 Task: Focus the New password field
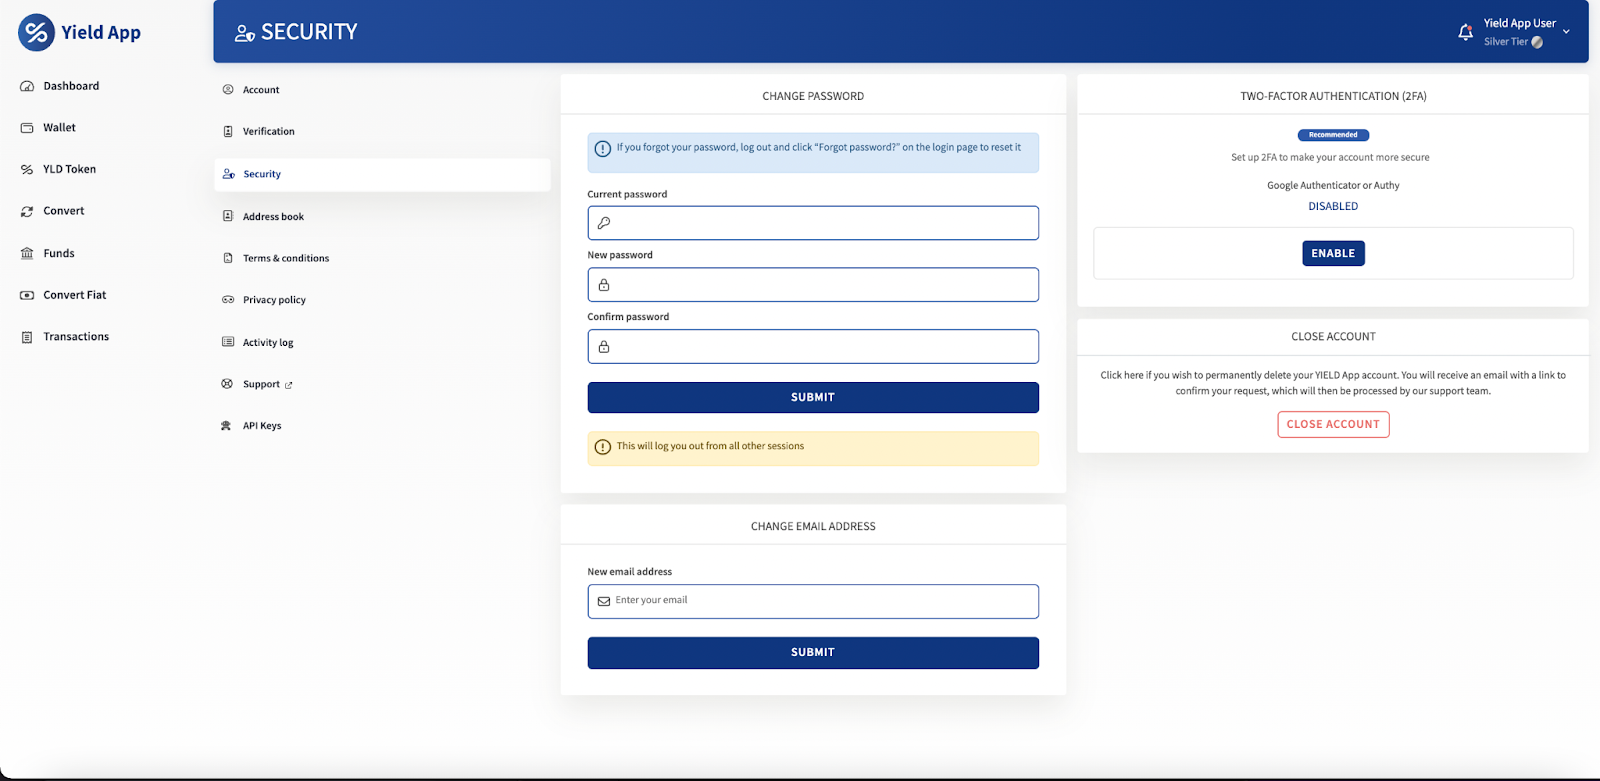point(813,285)
